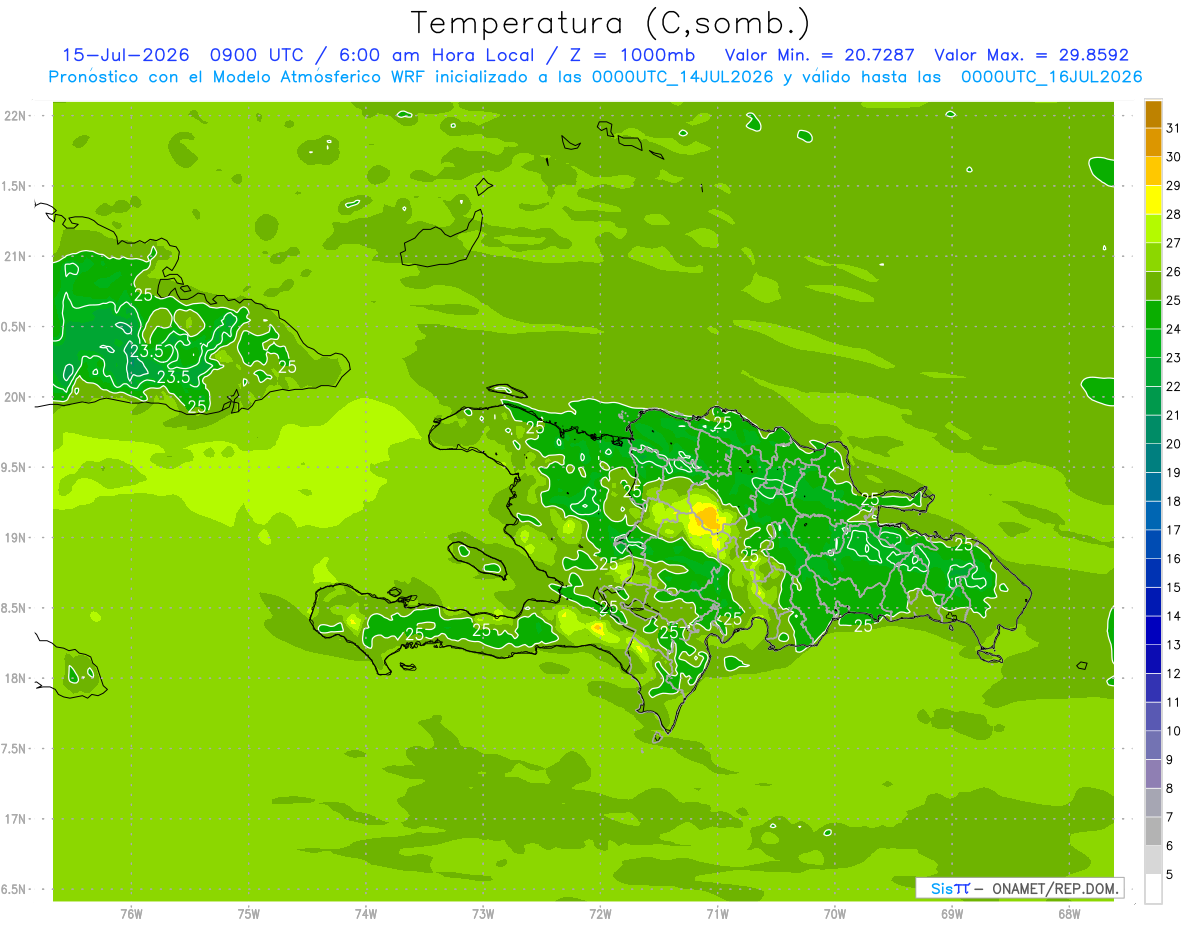
Task: Click color scale label '14'
Action: tap(1173, 615)
